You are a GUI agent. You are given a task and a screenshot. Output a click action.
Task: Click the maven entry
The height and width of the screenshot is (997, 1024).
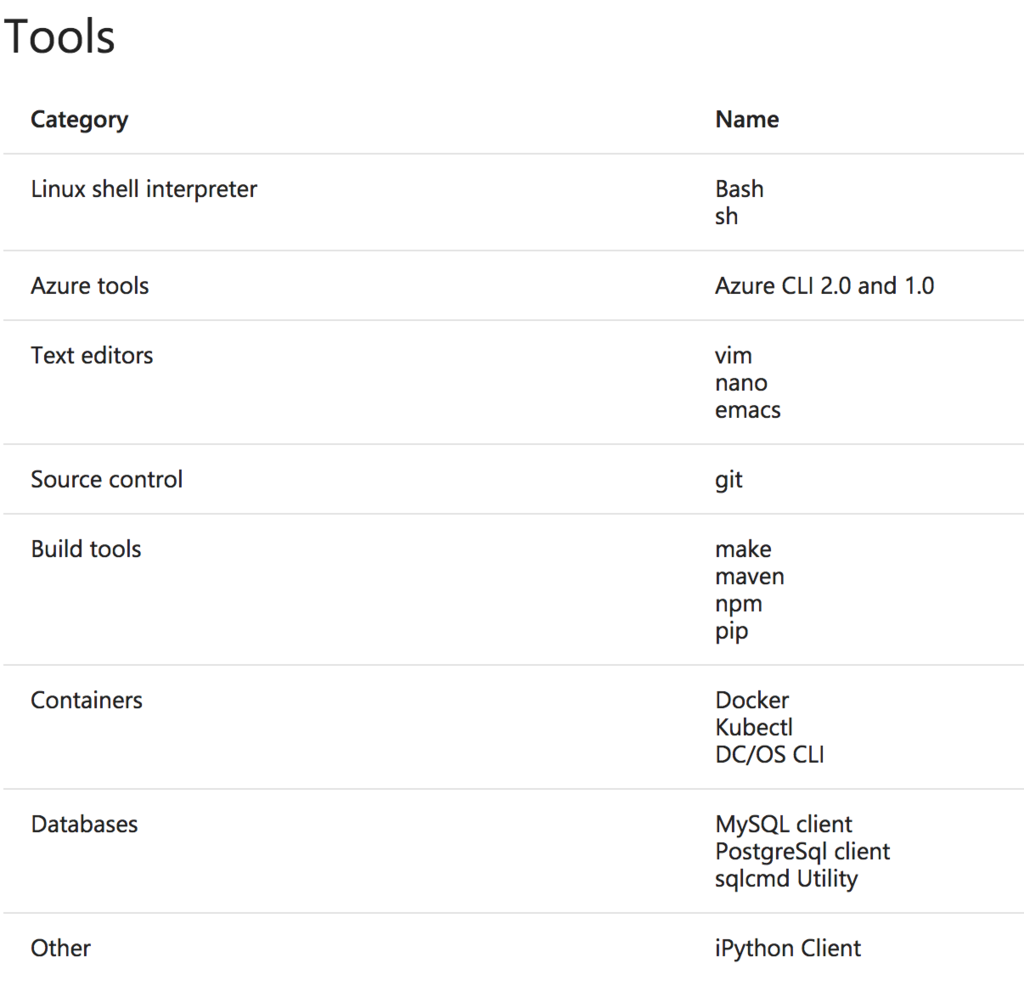750,577
